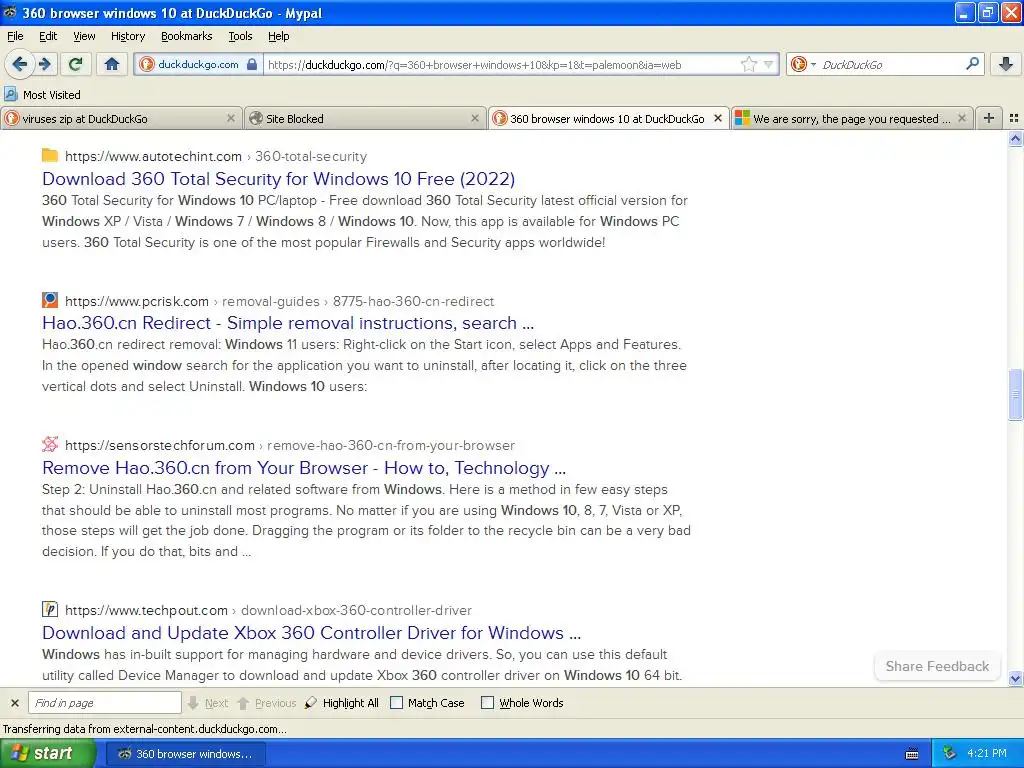The width and height of the screenshot is (1024, 768).
Task: Click the page scrollbar down arrow
Action: (x=1015, y=679)
